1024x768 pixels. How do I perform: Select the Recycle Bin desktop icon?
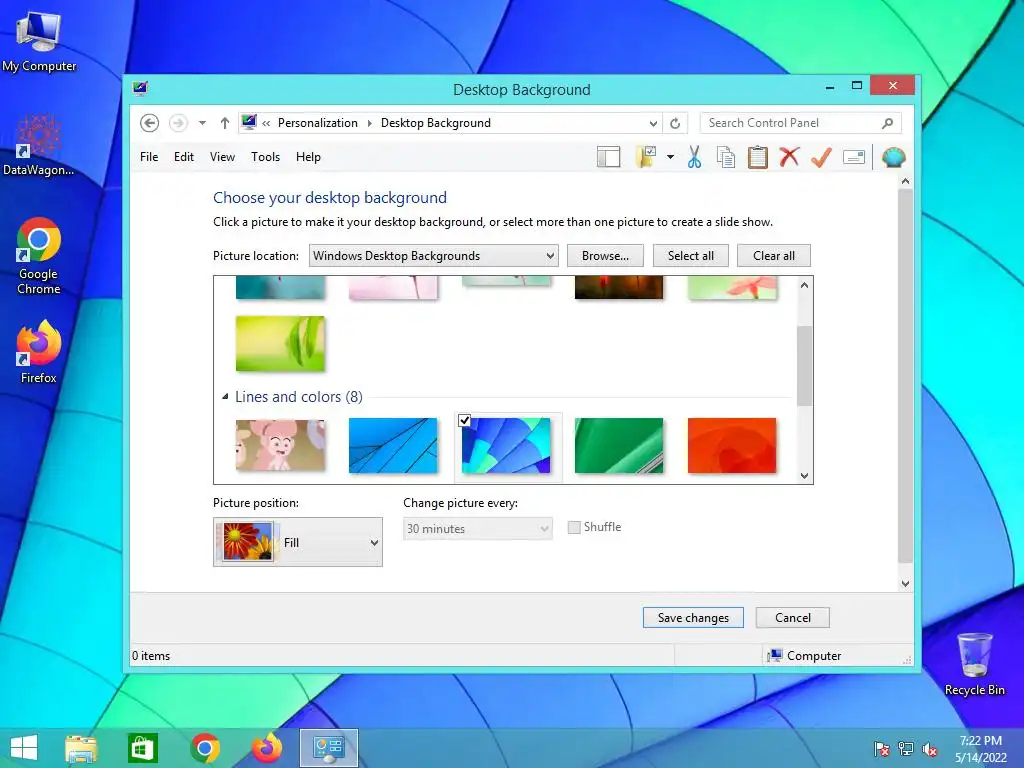click(975, 664)
